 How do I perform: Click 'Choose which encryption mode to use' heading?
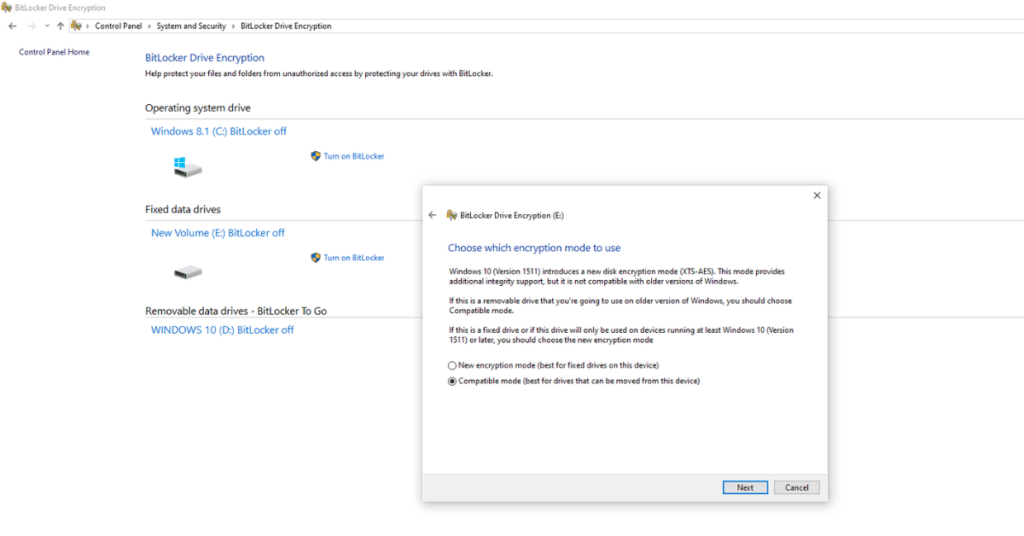coord(534,248)
